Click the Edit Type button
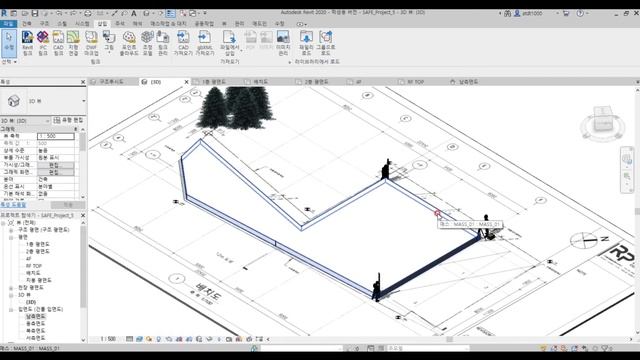 pyautogui.click(x=68, y=120)
